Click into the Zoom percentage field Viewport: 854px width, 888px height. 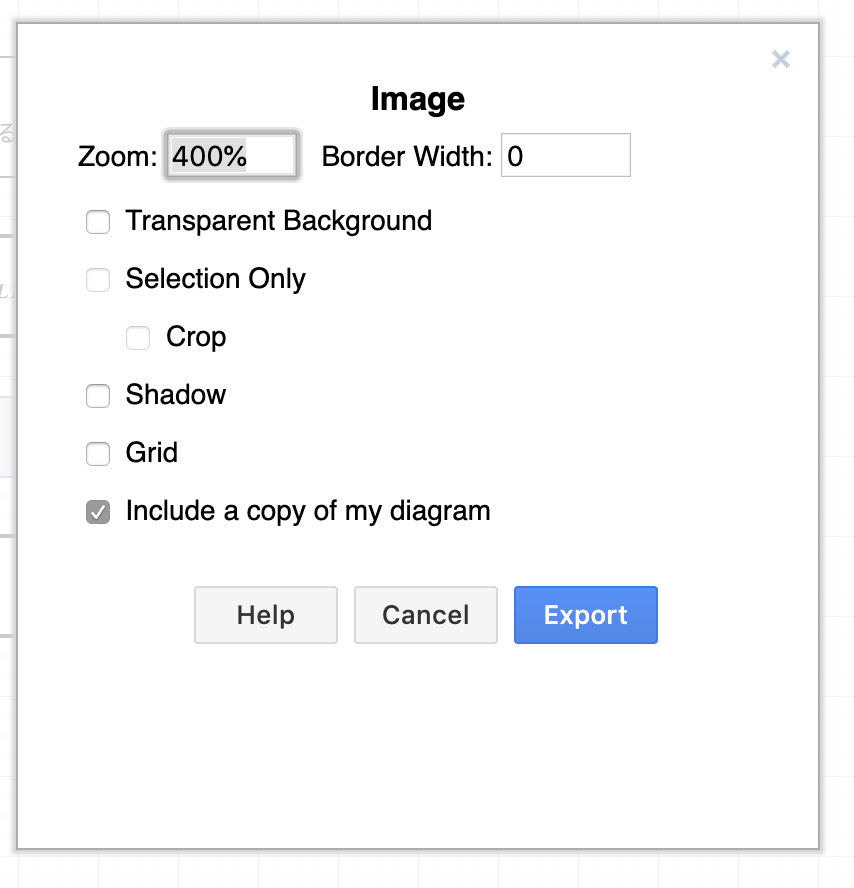tap(232, 156)
